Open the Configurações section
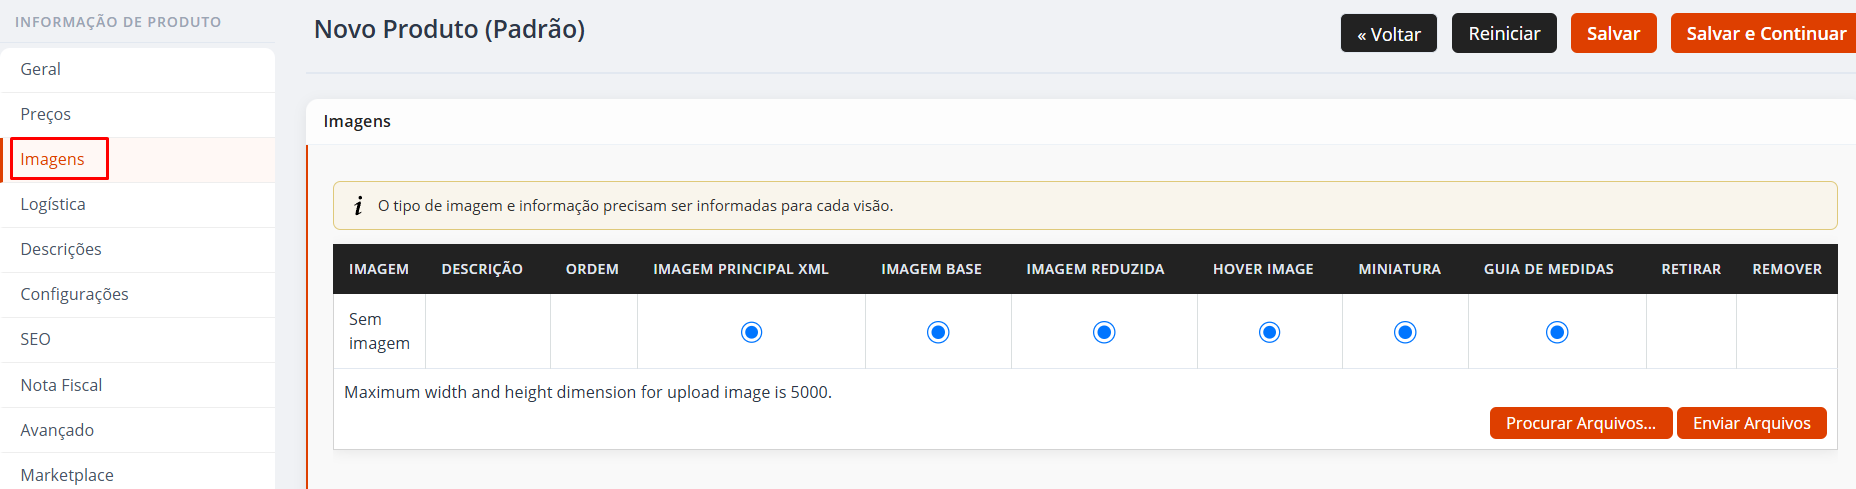Image resolution: width=1856 pixels, height=489 pixels. (138, 295)
